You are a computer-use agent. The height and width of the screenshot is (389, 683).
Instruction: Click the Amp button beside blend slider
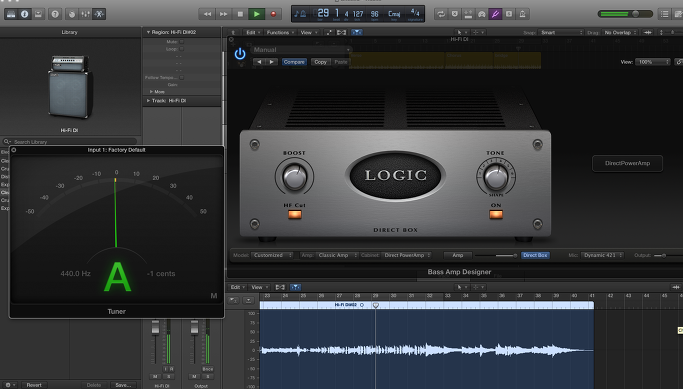(457, 255)
